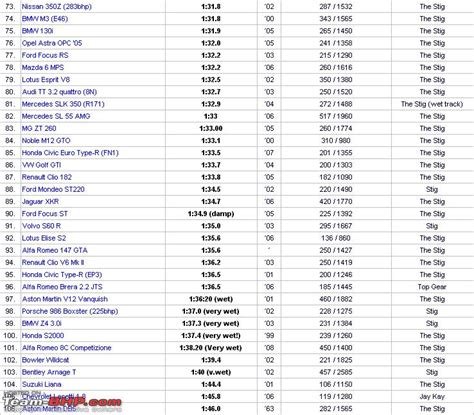
Task: Click the Jaguar XKR link
Action: (x=40, y=201)
